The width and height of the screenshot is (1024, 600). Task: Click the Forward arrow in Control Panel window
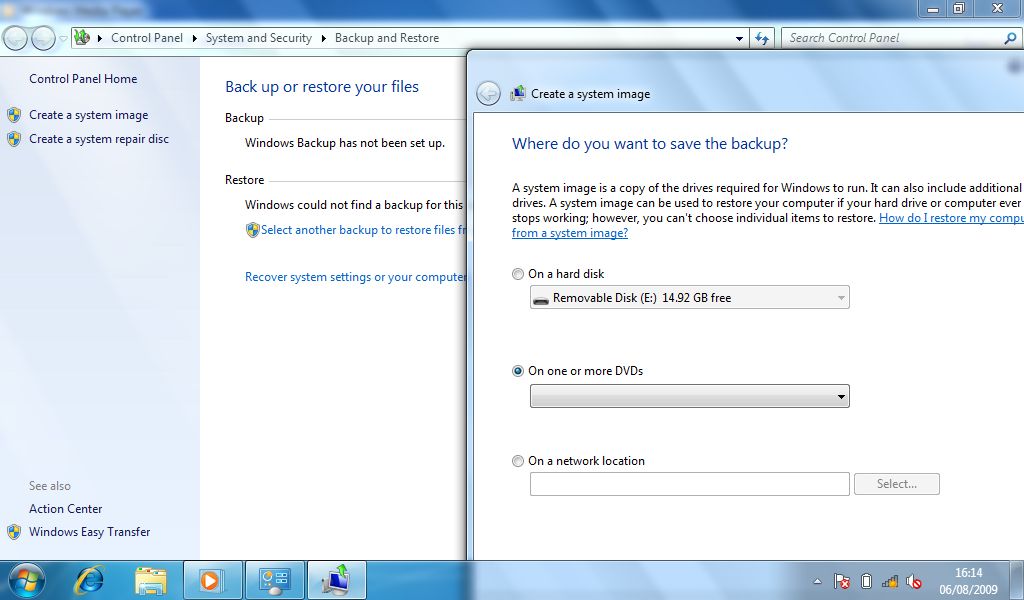click(x=43, y=39)
